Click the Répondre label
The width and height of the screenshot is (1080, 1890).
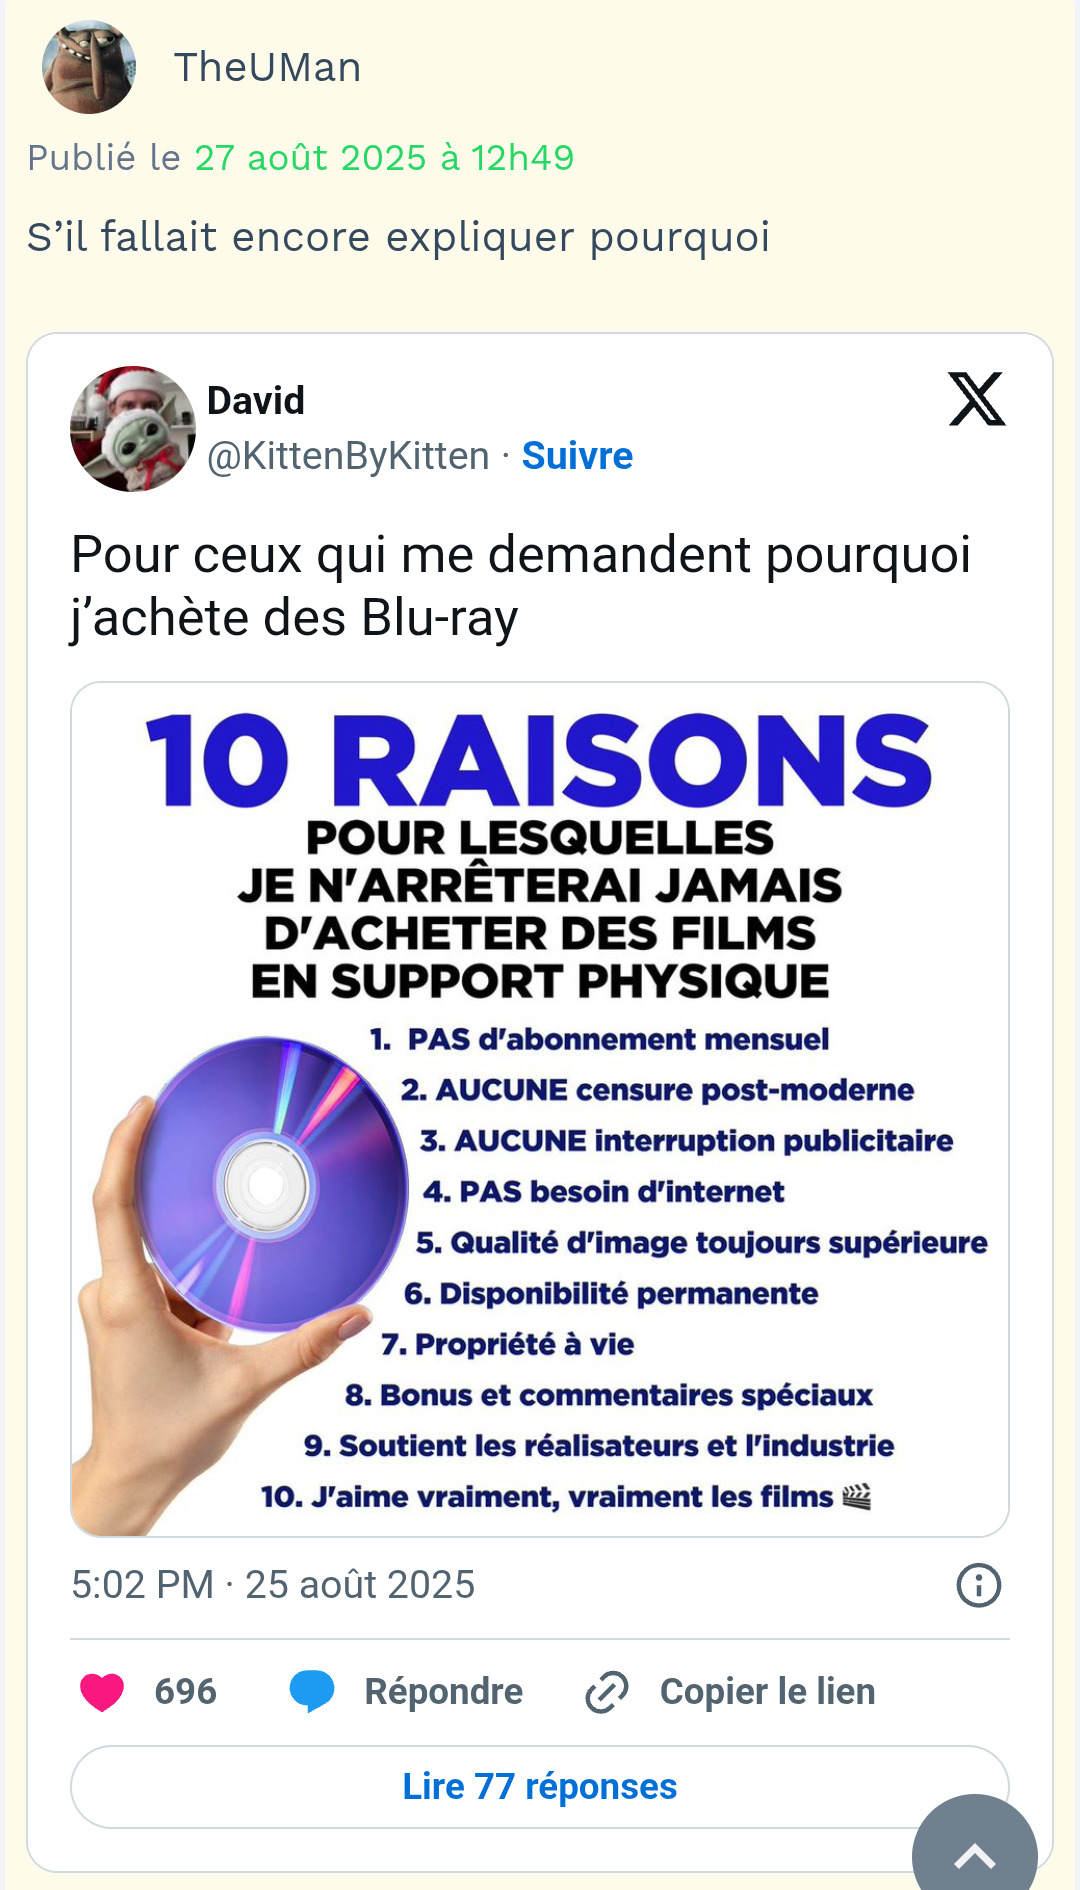[x=444, y=1692]
